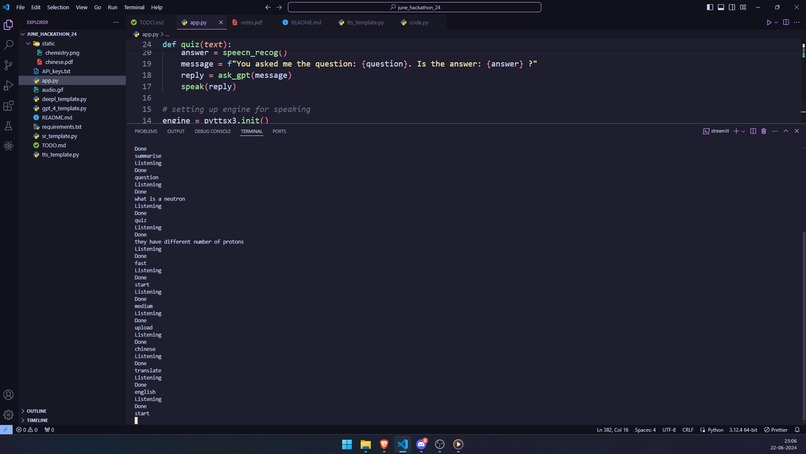Open the TODO.md editor tab
Image resolution: width=806 pixels, height=454 pixels.
(151, 23)
